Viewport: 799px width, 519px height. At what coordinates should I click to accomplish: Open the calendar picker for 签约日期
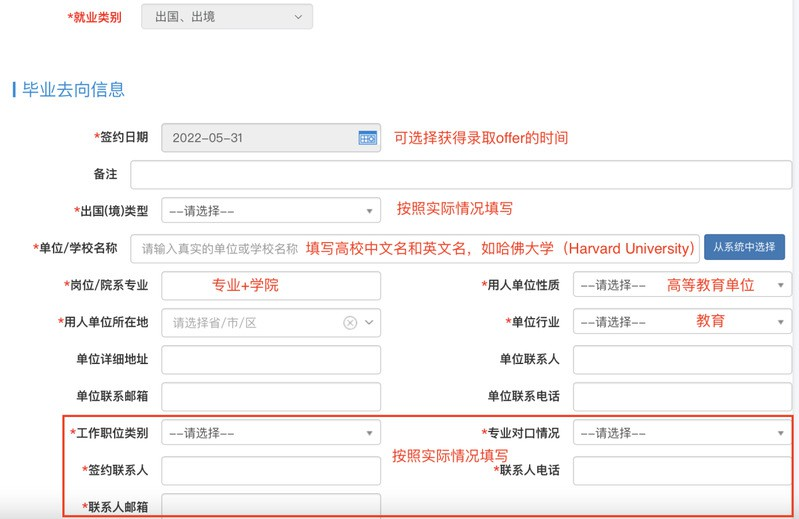point(367,138)
